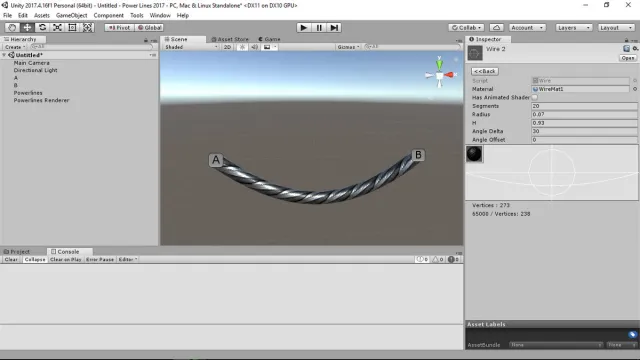Screen dimensions: 640x360
Task: Open the Inspector gear settings icon
Action: pos(636,49)
